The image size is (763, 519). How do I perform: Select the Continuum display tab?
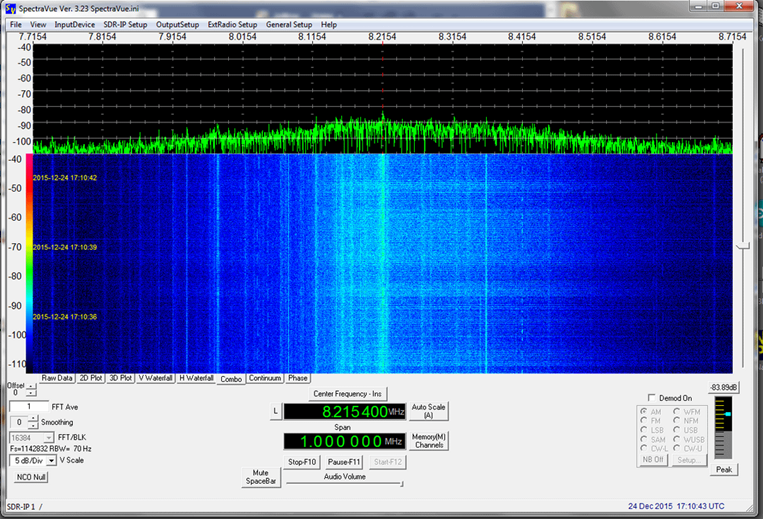(265, 379)
